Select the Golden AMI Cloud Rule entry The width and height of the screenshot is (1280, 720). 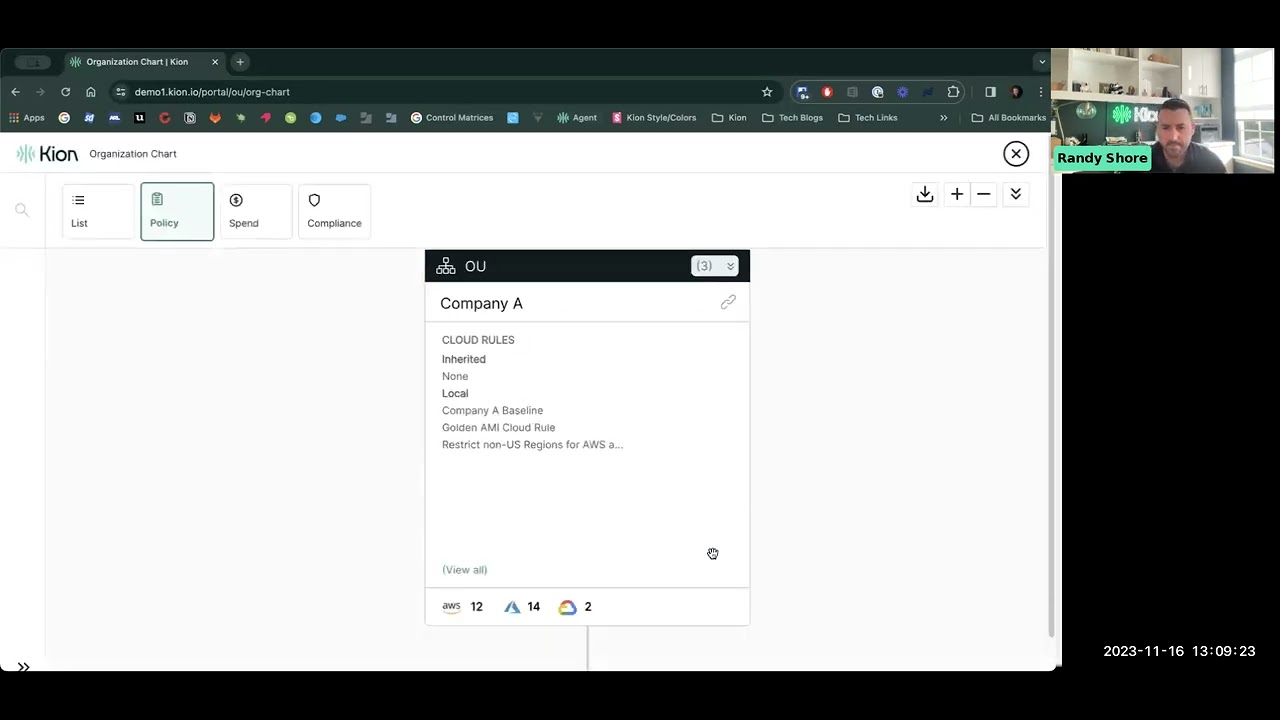[498, 427]
